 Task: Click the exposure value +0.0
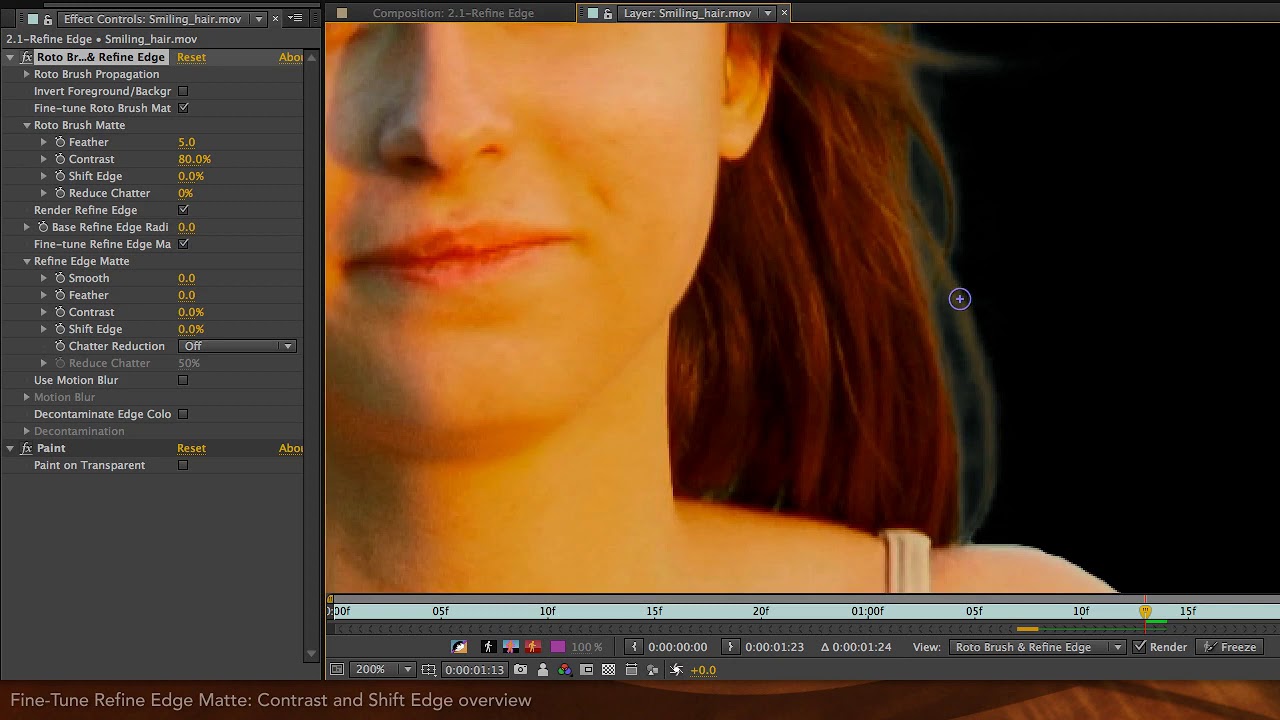[703, 670]
